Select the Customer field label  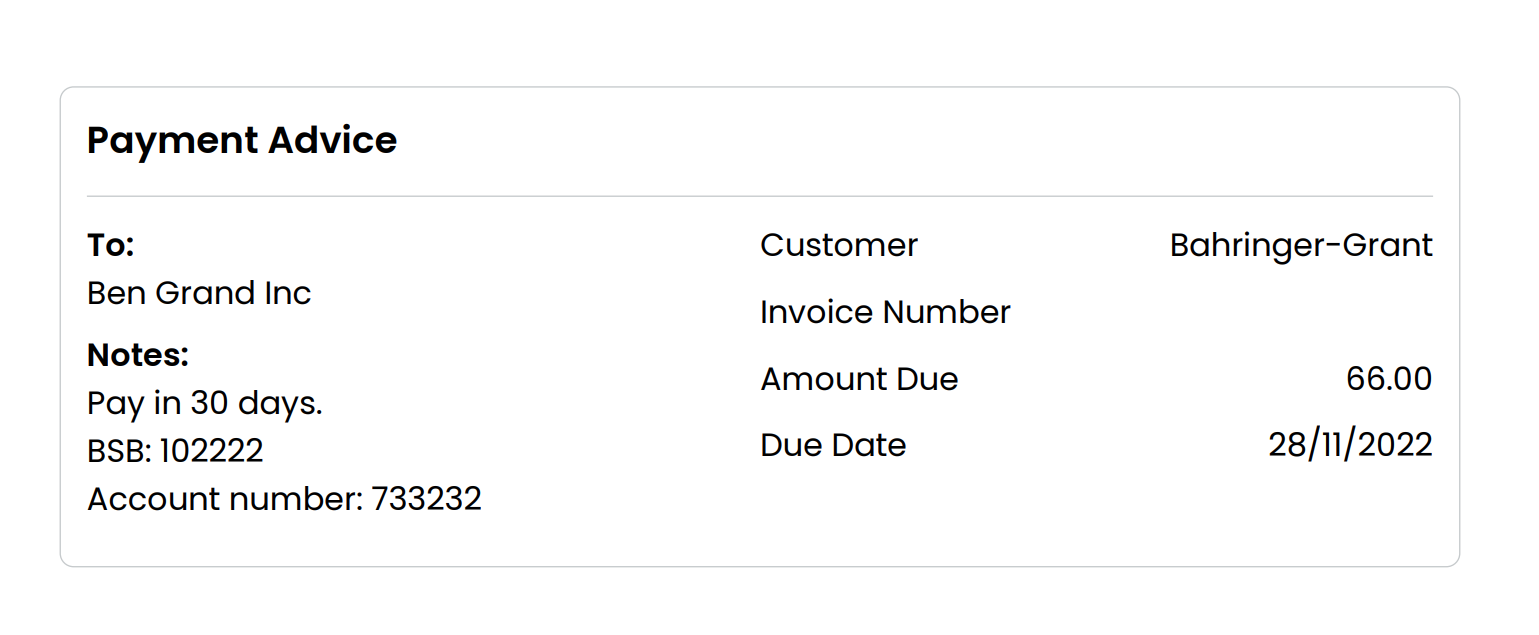839,245
